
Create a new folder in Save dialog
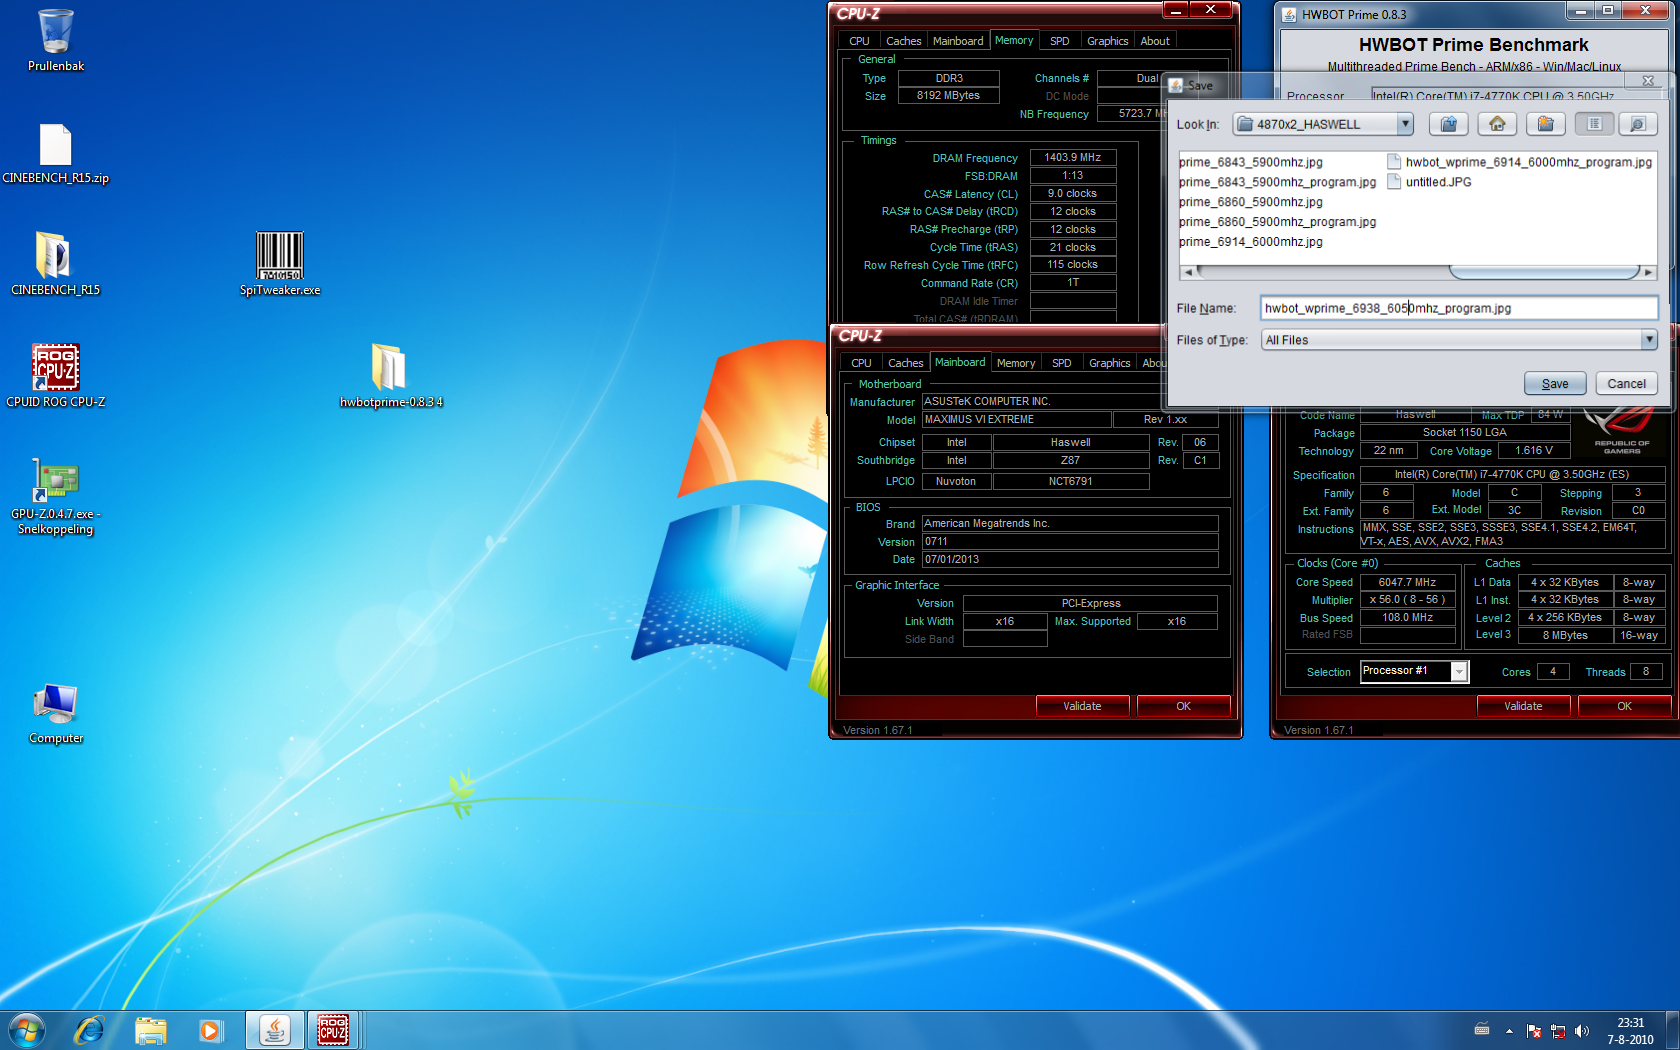point(1545,124)
